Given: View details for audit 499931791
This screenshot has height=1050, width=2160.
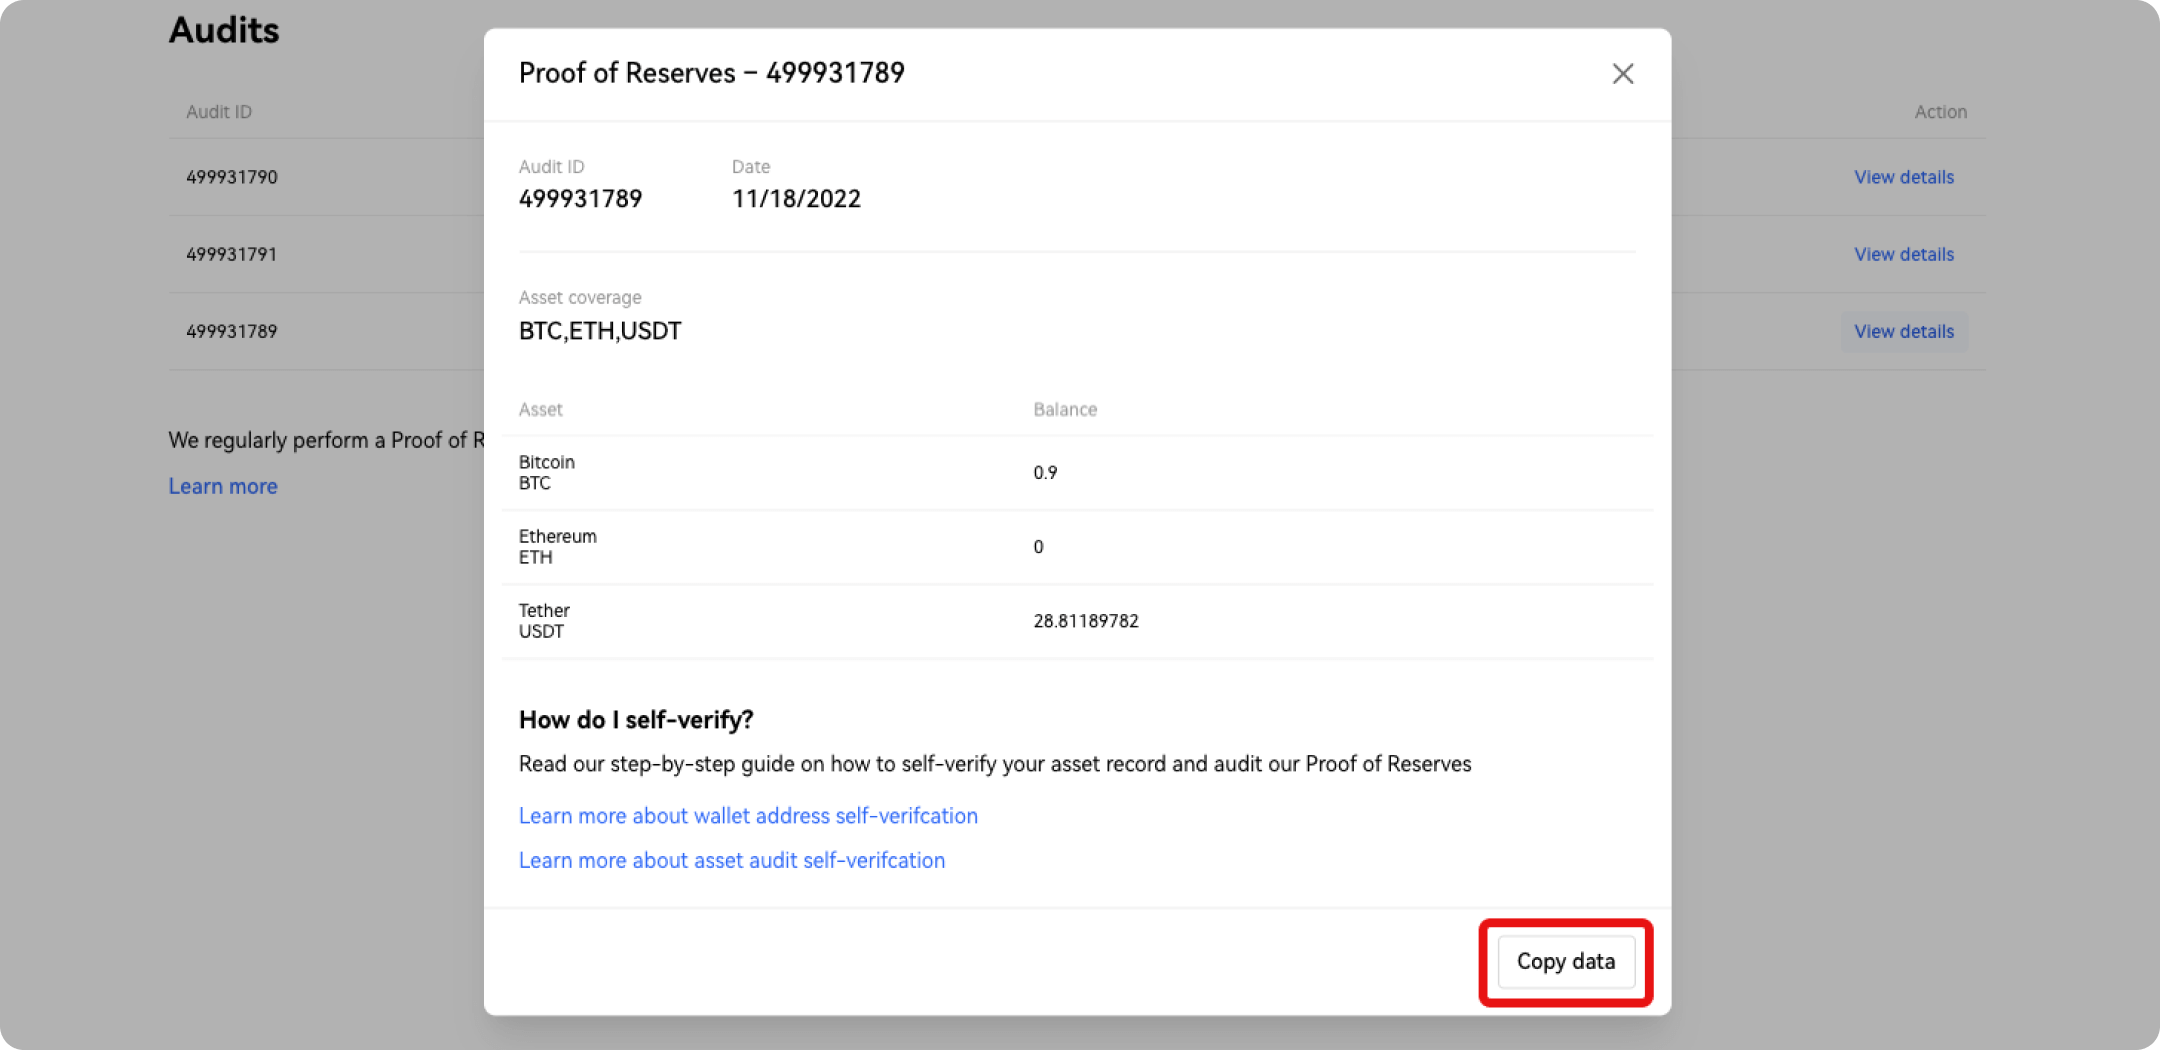Looking at the screenshot, I should click(1903, 254).
